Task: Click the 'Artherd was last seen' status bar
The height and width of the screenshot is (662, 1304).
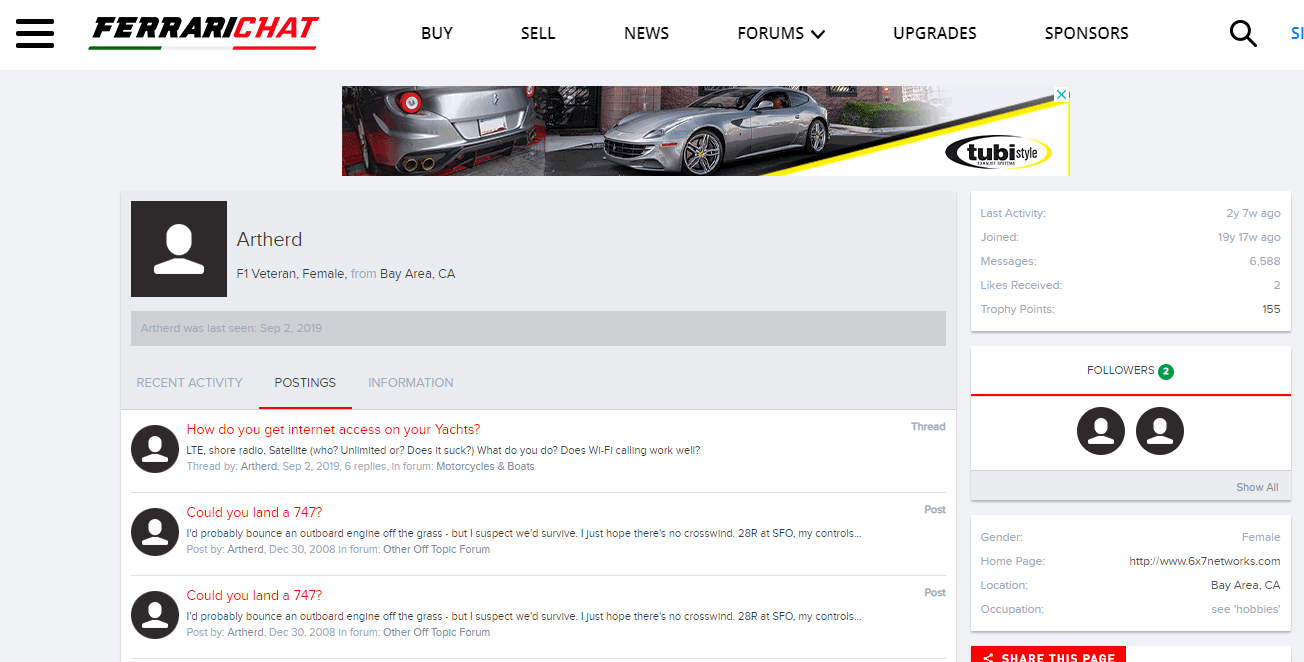Action: pos(538,328)
